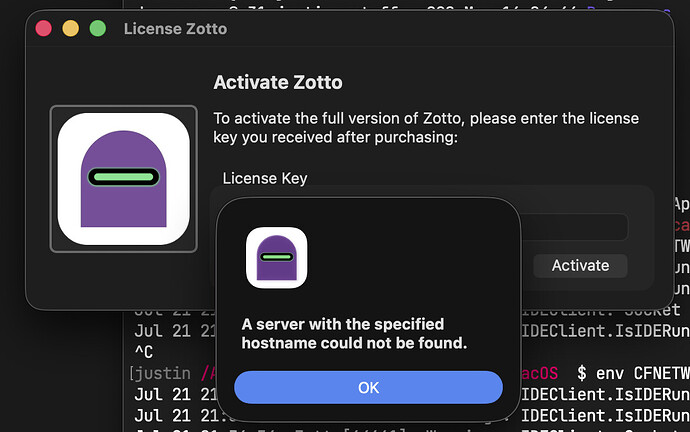Click the 'License Zotto' window title
This screenshot has height=432, width=690.
pos(175,29)
